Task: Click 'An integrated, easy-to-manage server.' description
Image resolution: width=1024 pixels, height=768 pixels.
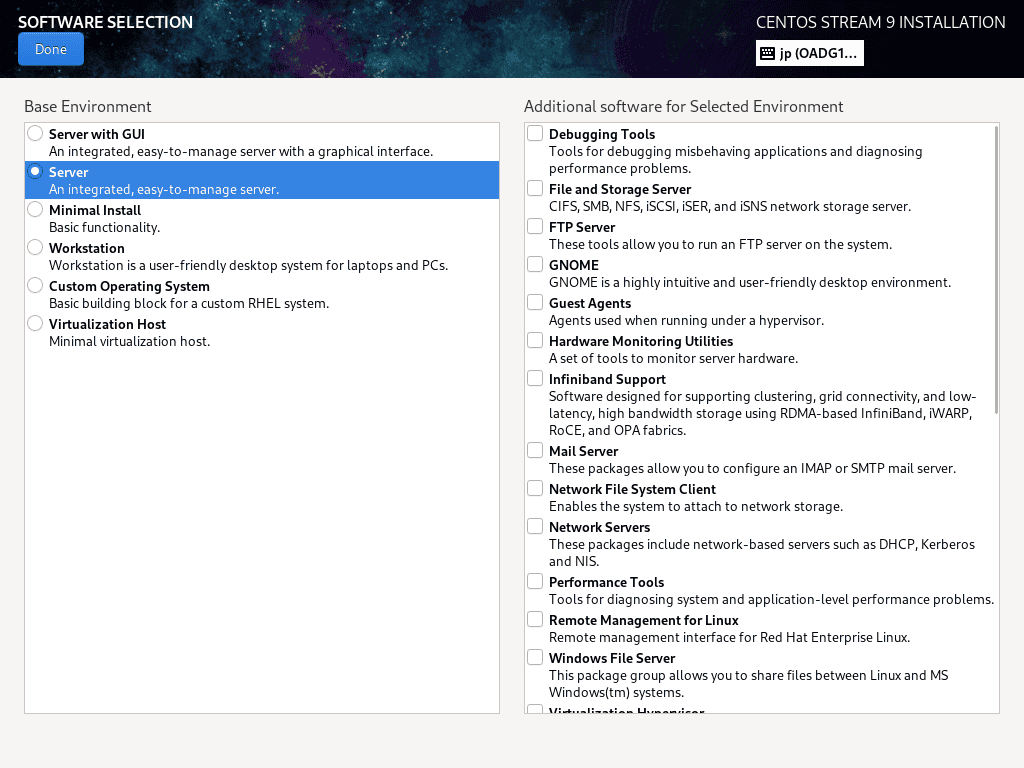Action: [x=164, y=189]
